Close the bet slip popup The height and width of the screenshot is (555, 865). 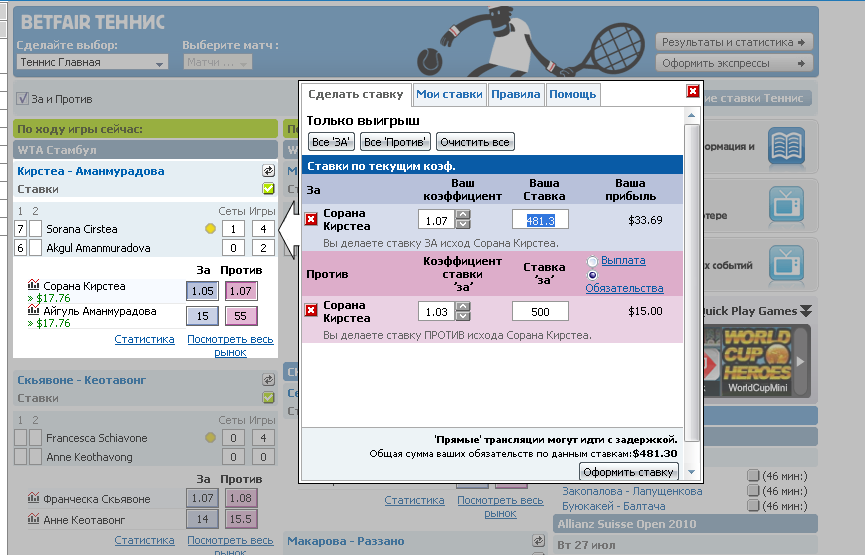coord(693,91)
